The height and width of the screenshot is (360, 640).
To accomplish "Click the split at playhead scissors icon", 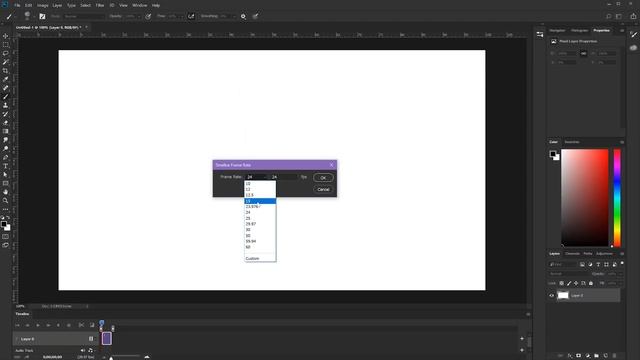I will tap(81, 325).
